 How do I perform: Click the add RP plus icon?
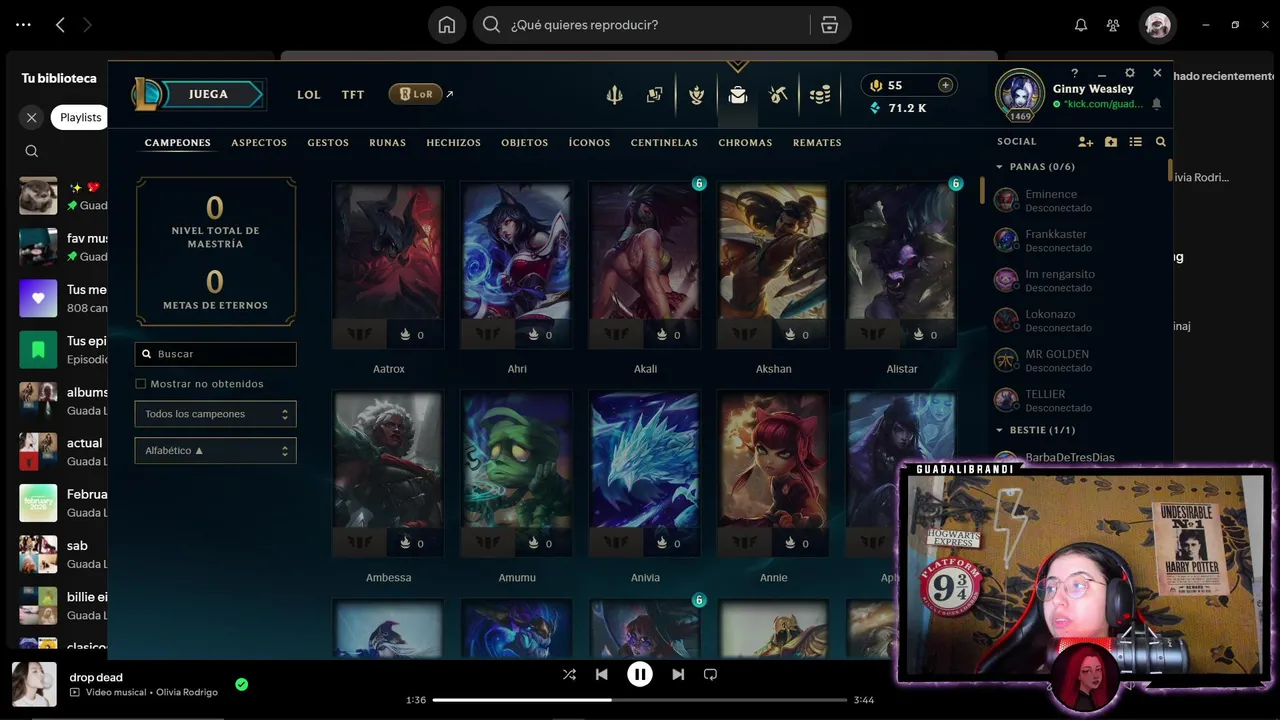click(945, 85)
